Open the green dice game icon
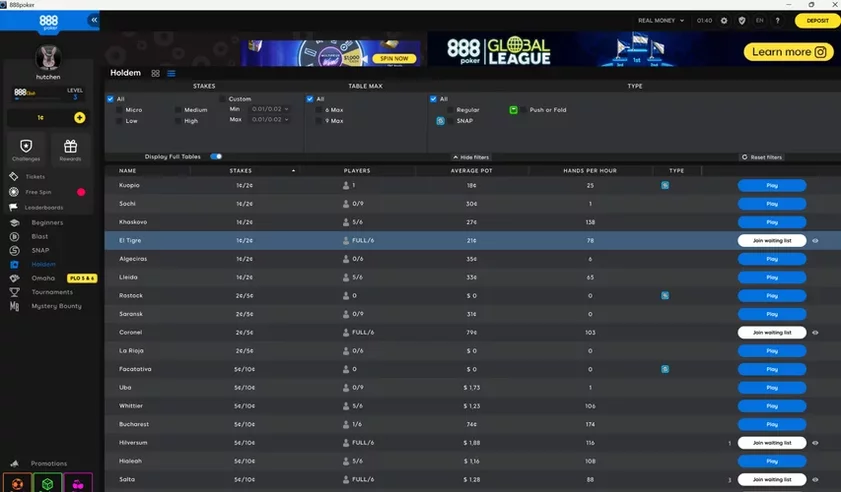841x492 pixels. click(x=48, y=483)
